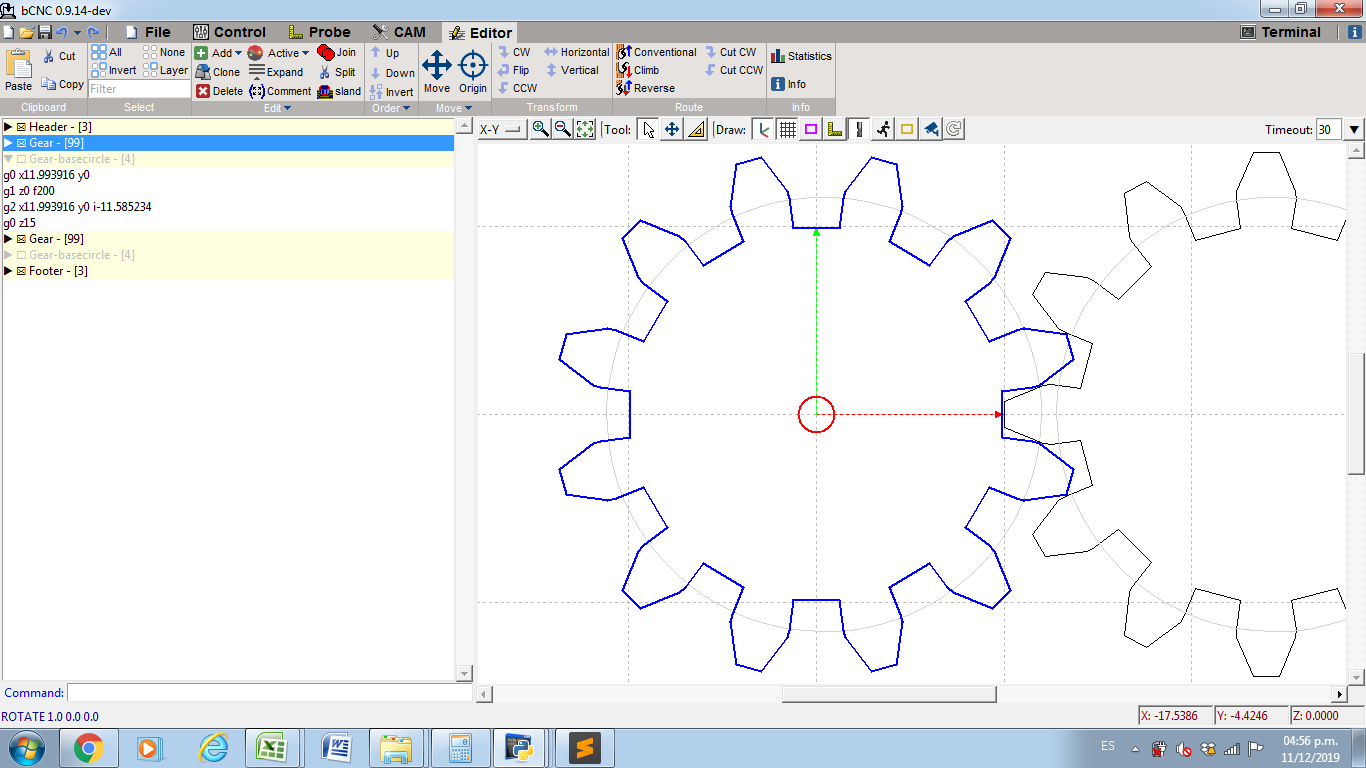Rotate selection CW
Image resolution: width=1366 pixels, height=768 pixels.
tap(514, 52)
